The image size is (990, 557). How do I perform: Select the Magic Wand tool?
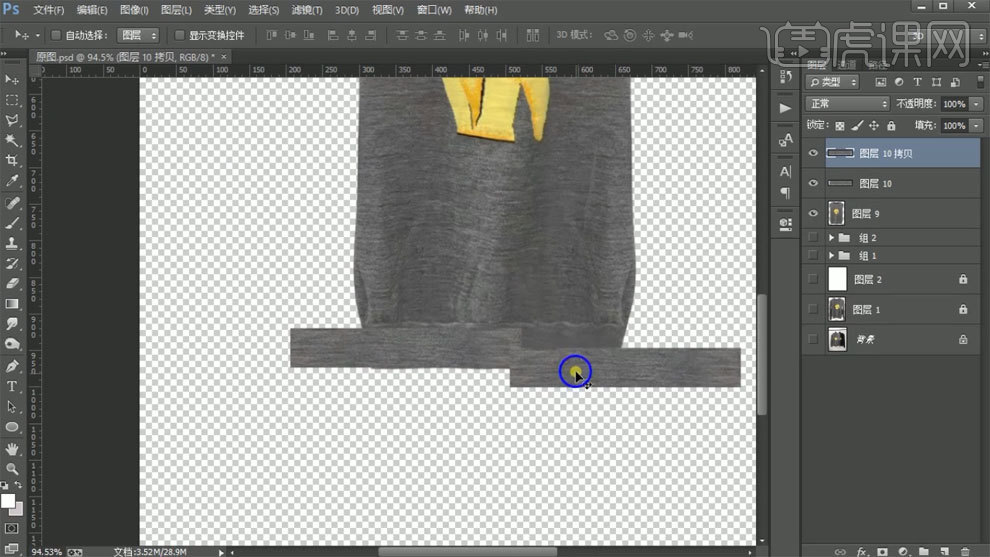(11, 140)
